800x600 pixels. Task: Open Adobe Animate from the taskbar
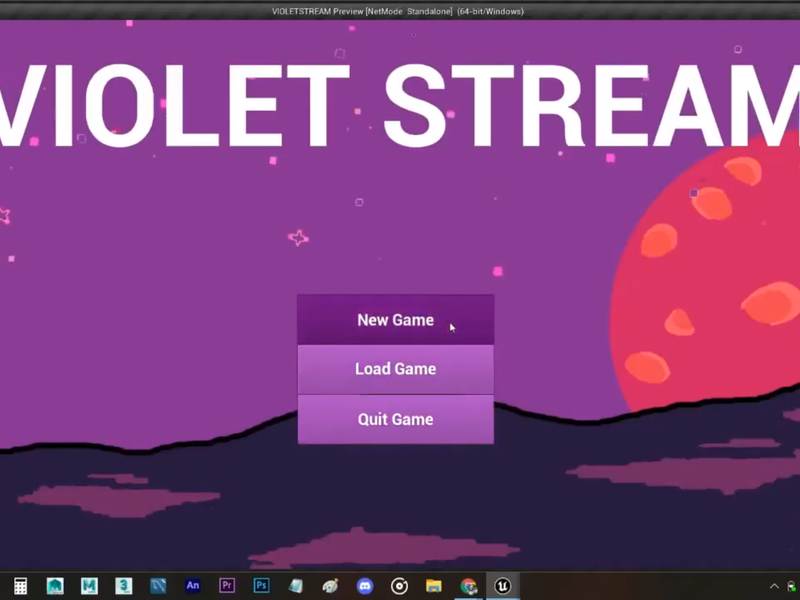click(x=193, y=586)
